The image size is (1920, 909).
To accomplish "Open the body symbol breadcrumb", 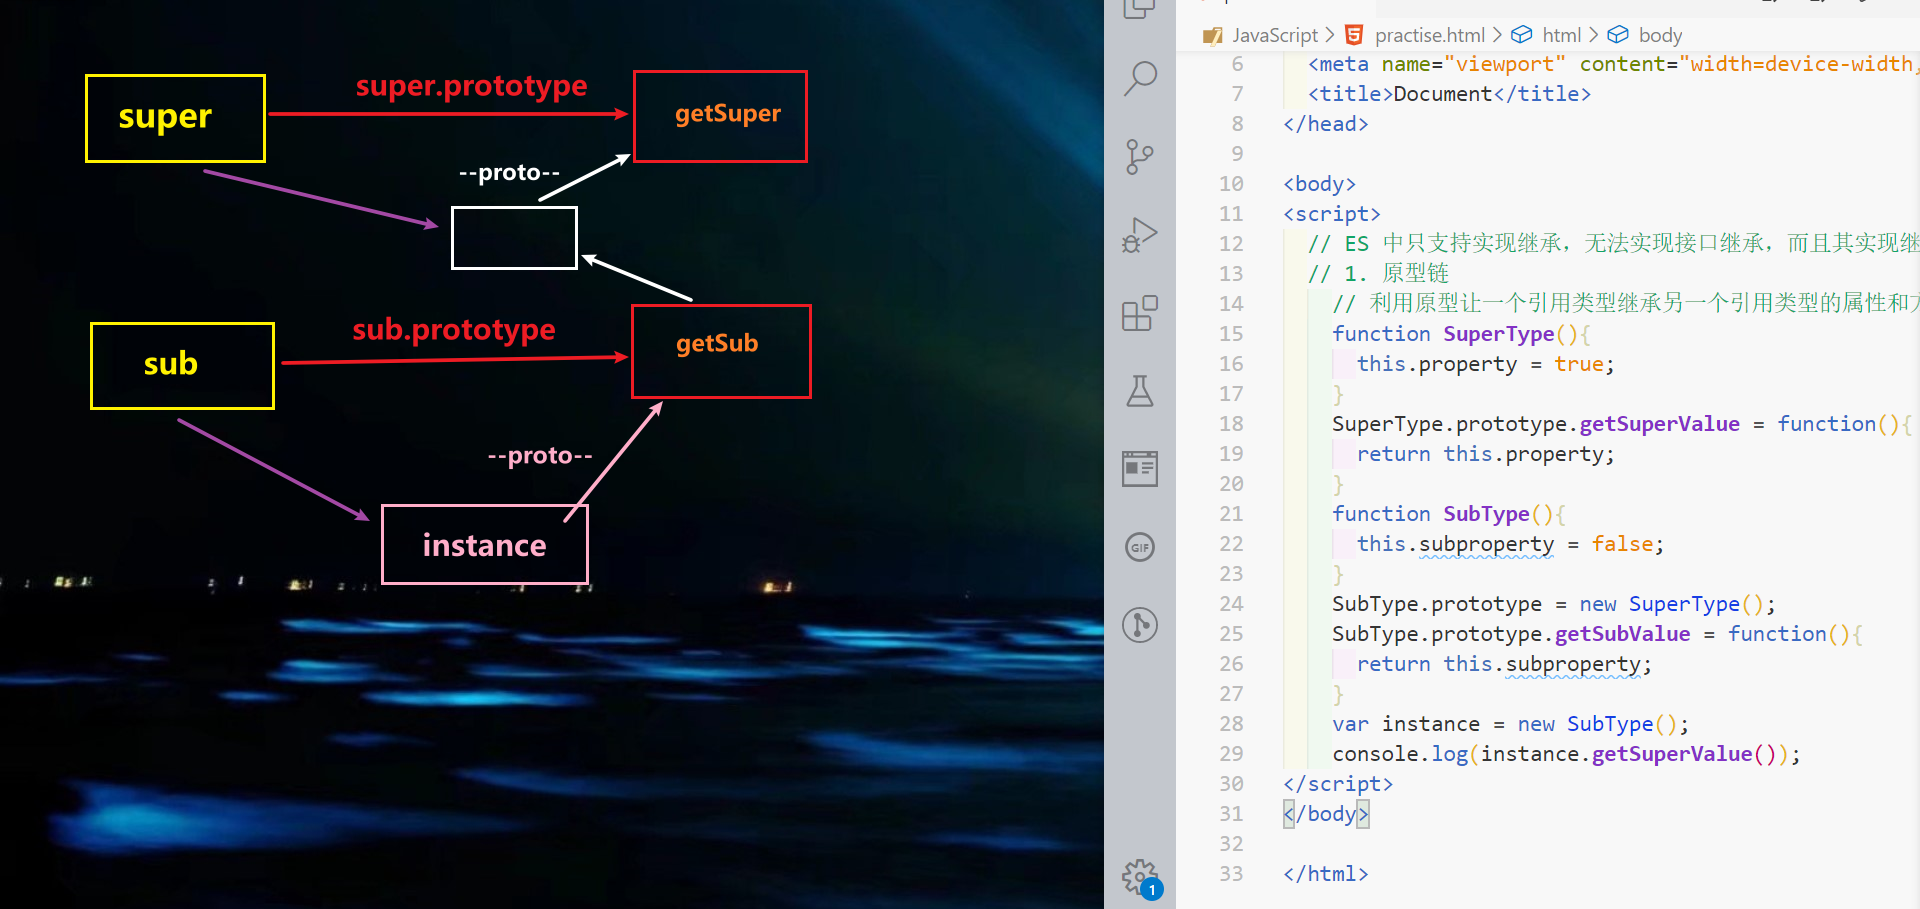I will pyautogui.click(x=1645, y=35).
